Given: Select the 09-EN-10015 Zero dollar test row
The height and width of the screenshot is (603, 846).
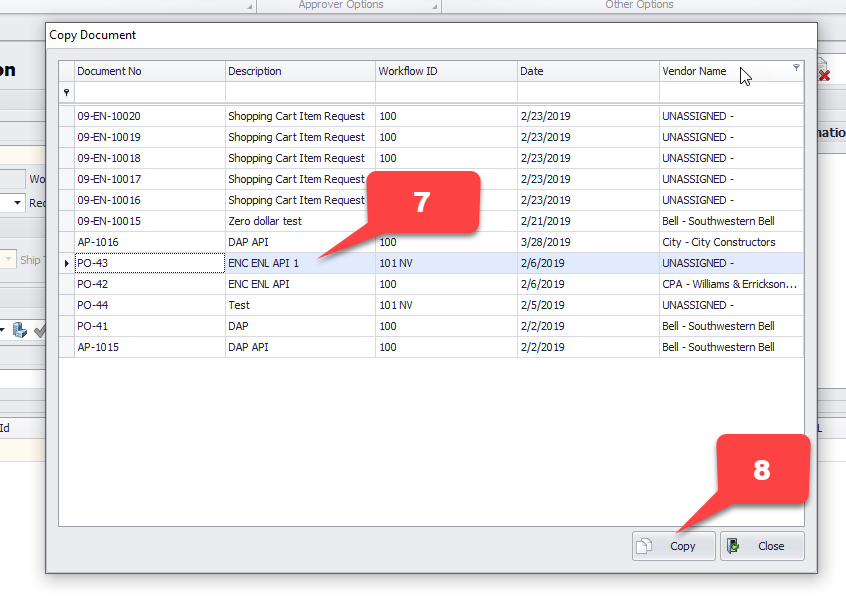Looking at the screenshot, I should coord(300,221).
